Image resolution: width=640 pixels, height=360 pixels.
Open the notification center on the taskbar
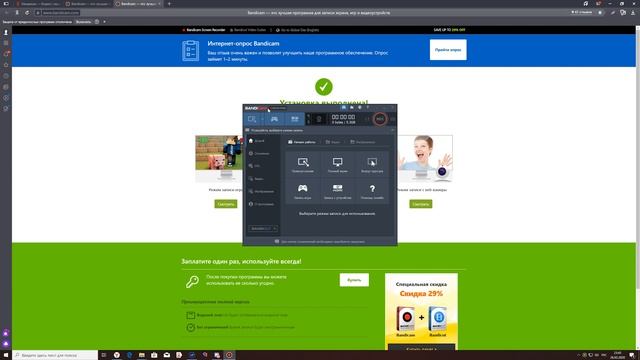pos(632,355)
